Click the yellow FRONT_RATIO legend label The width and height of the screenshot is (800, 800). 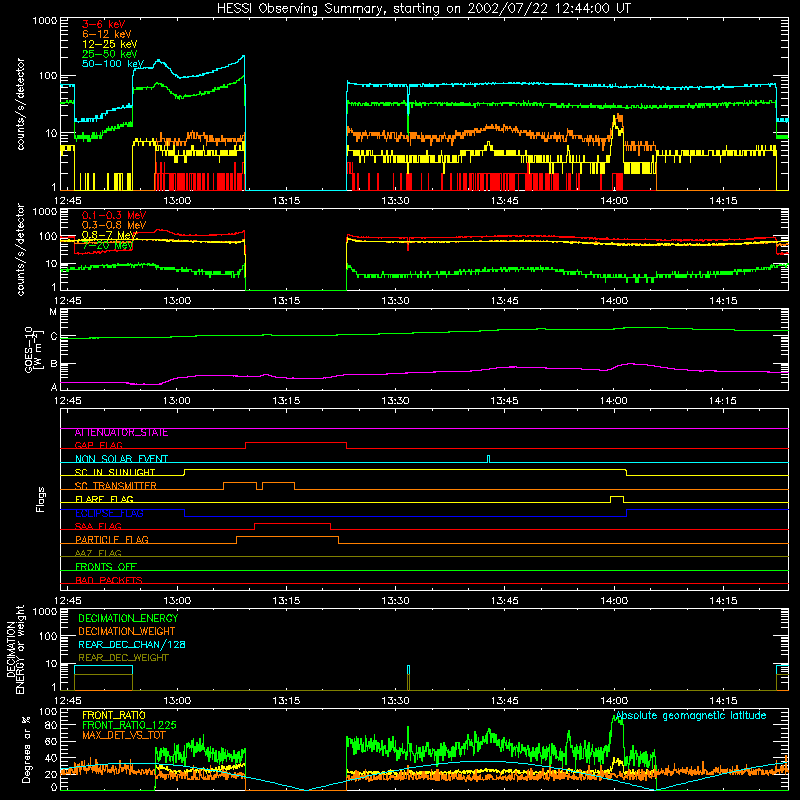[x=114, y=715]
